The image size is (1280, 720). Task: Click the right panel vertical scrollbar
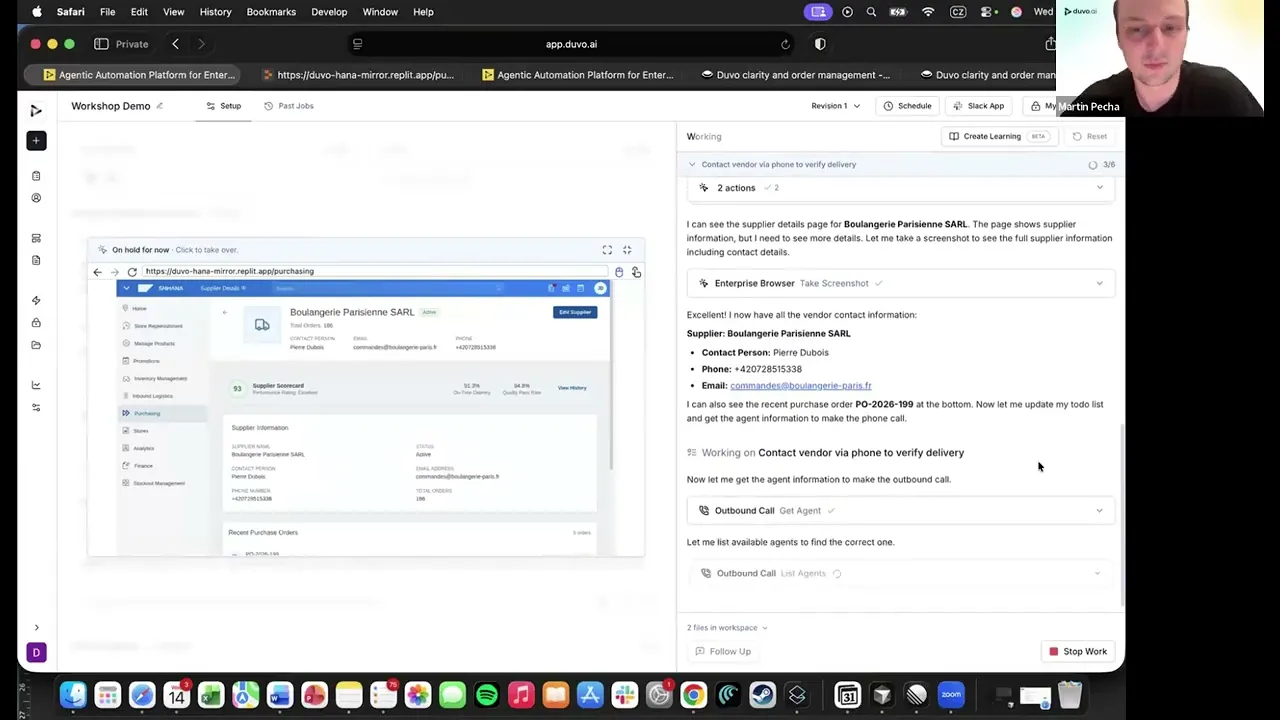(1121, 515)
